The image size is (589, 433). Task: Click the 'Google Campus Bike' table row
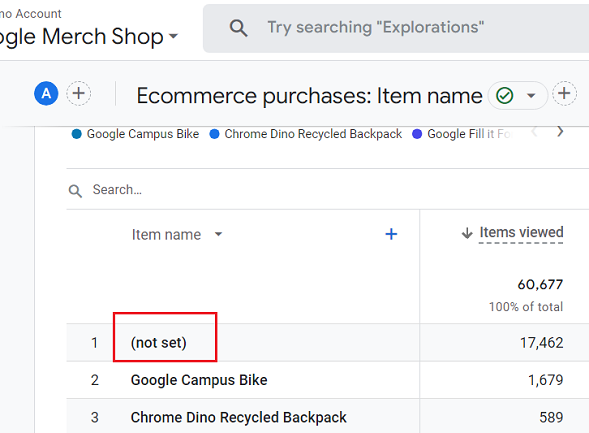tap(328, 380)
